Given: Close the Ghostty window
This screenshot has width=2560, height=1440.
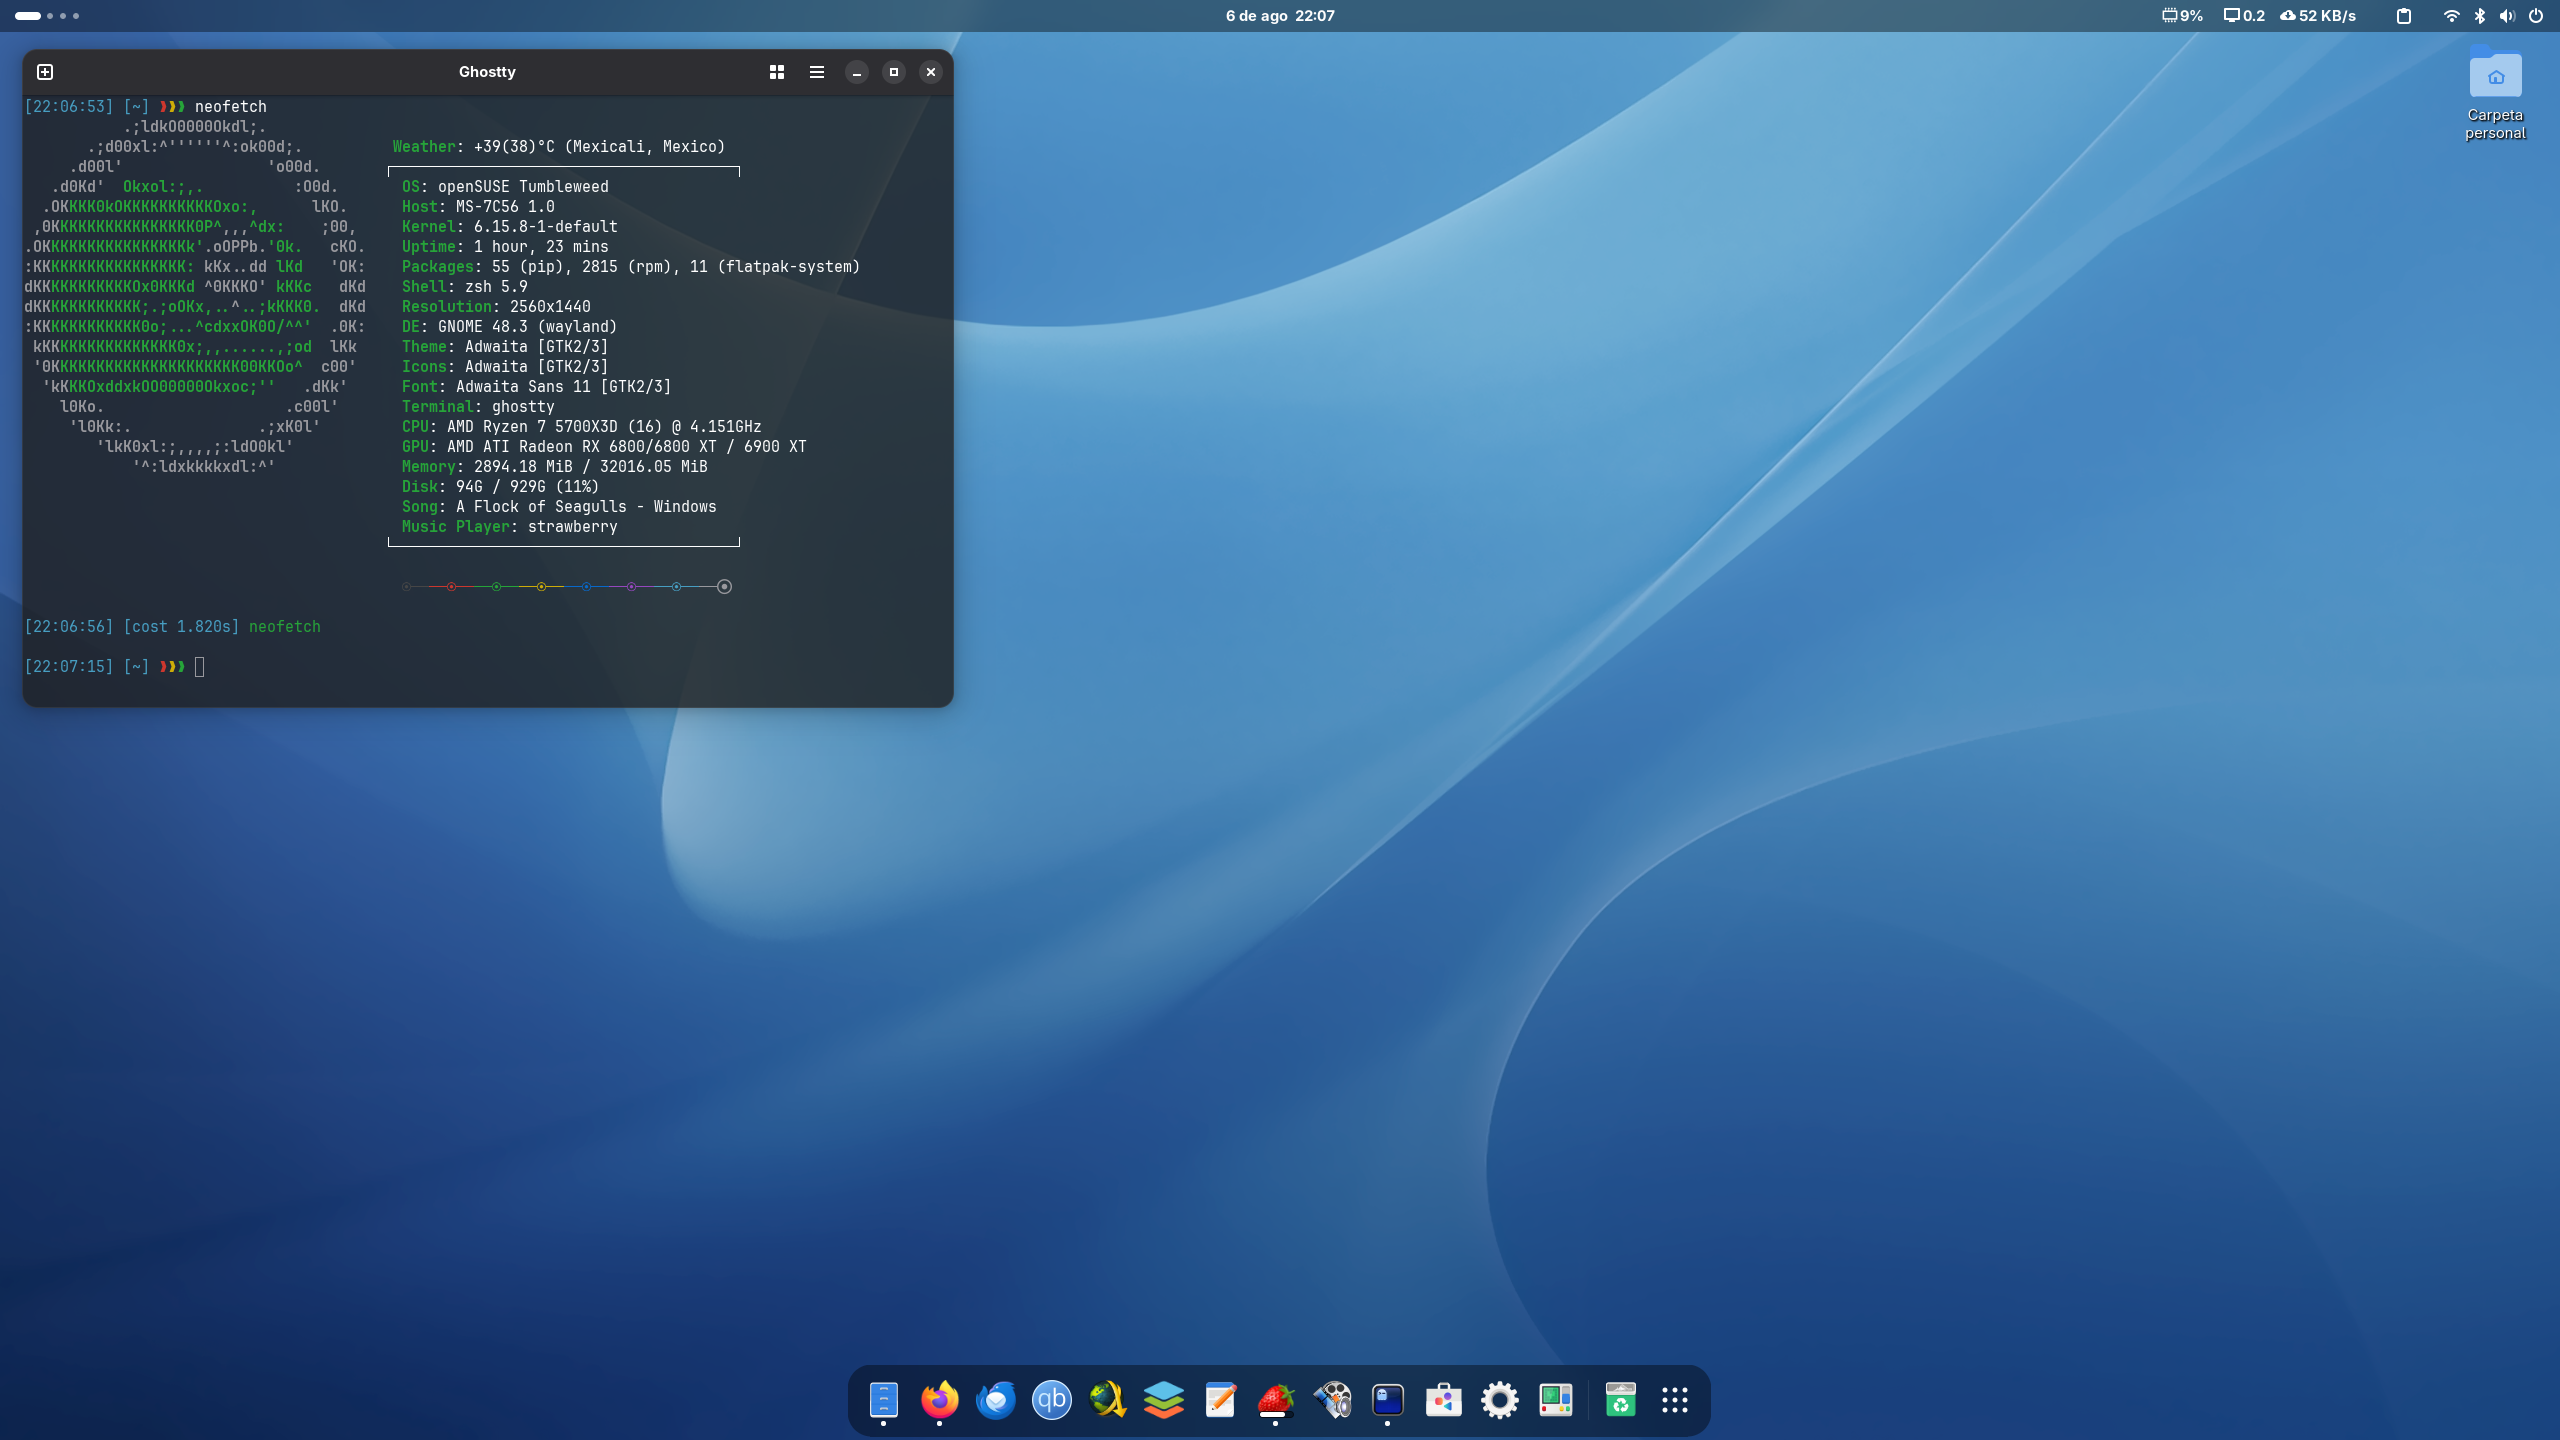Looking at the screenshot, I should (931, 72).
